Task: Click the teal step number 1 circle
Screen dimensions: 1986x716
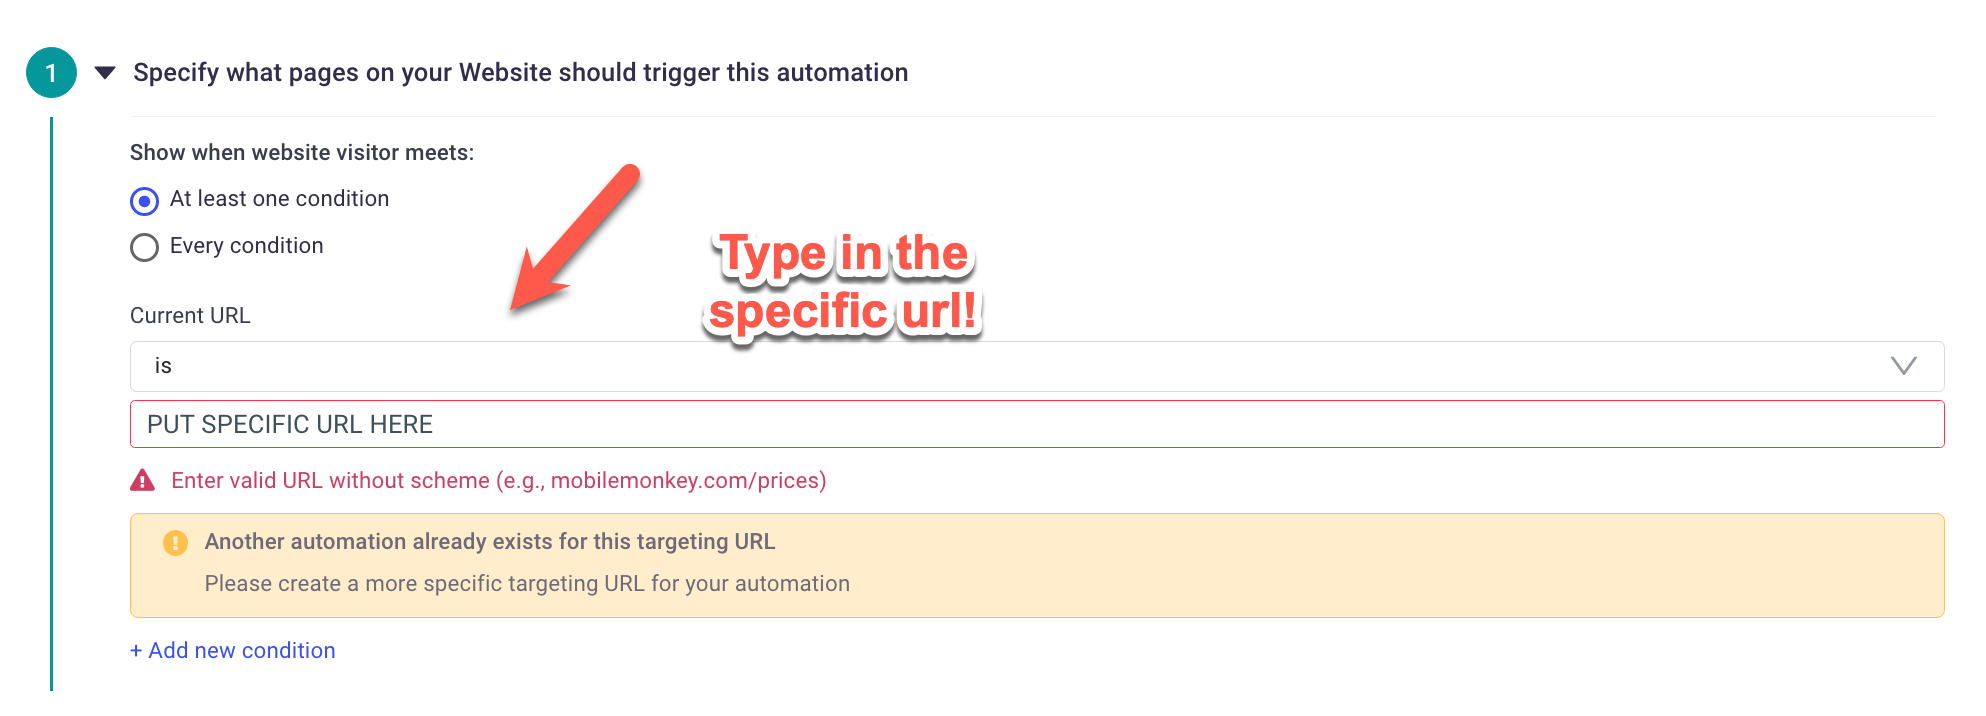Action: click(x=51, y=72)
